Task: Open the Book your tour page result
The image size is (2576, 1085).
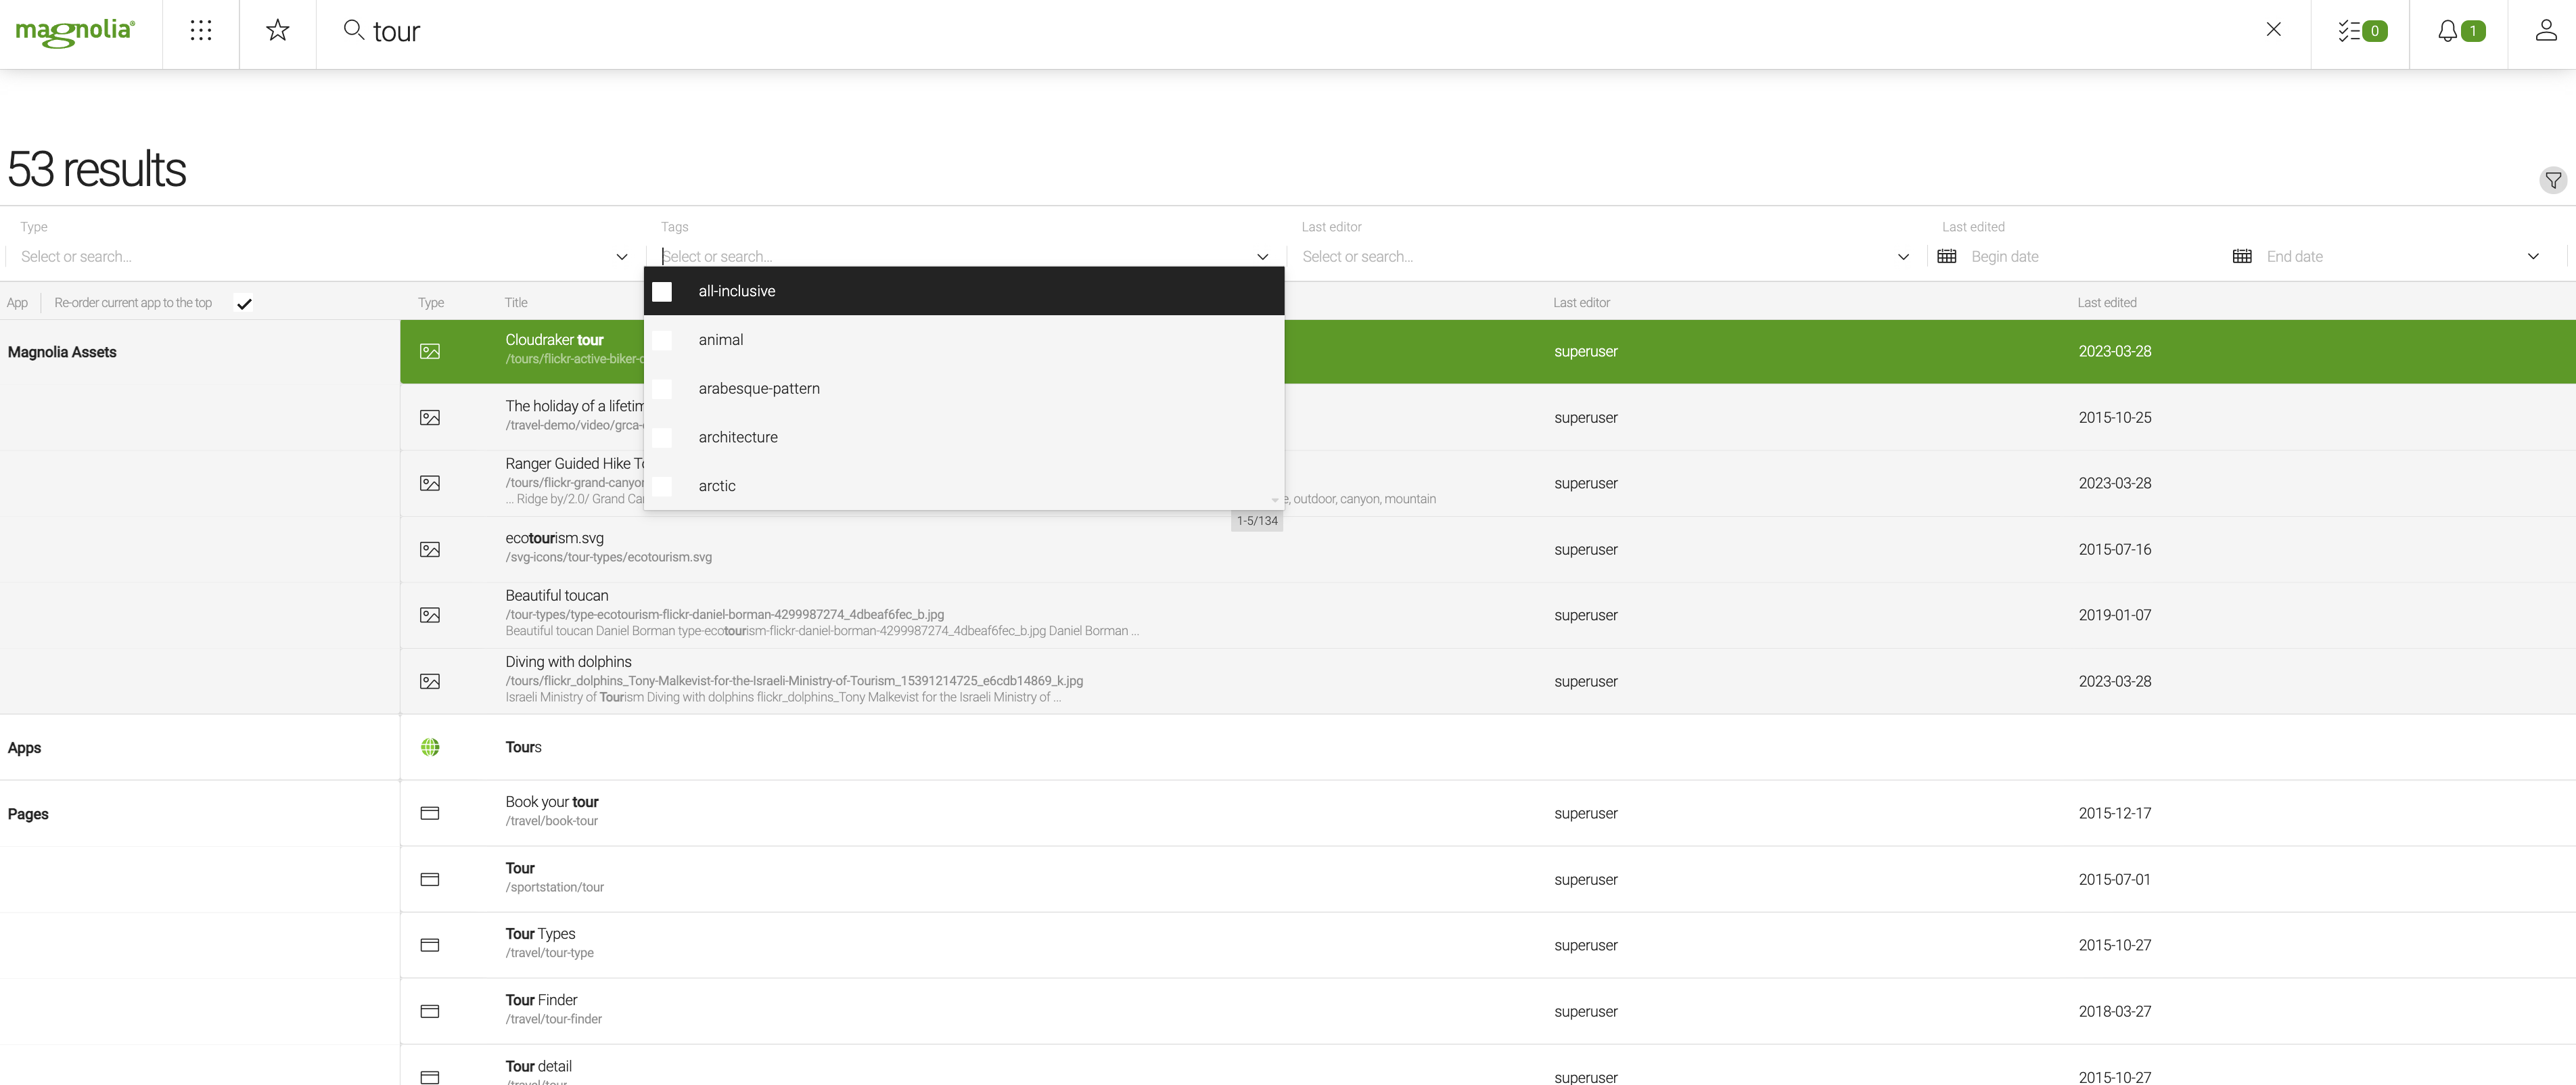Action: pos(552,801)
